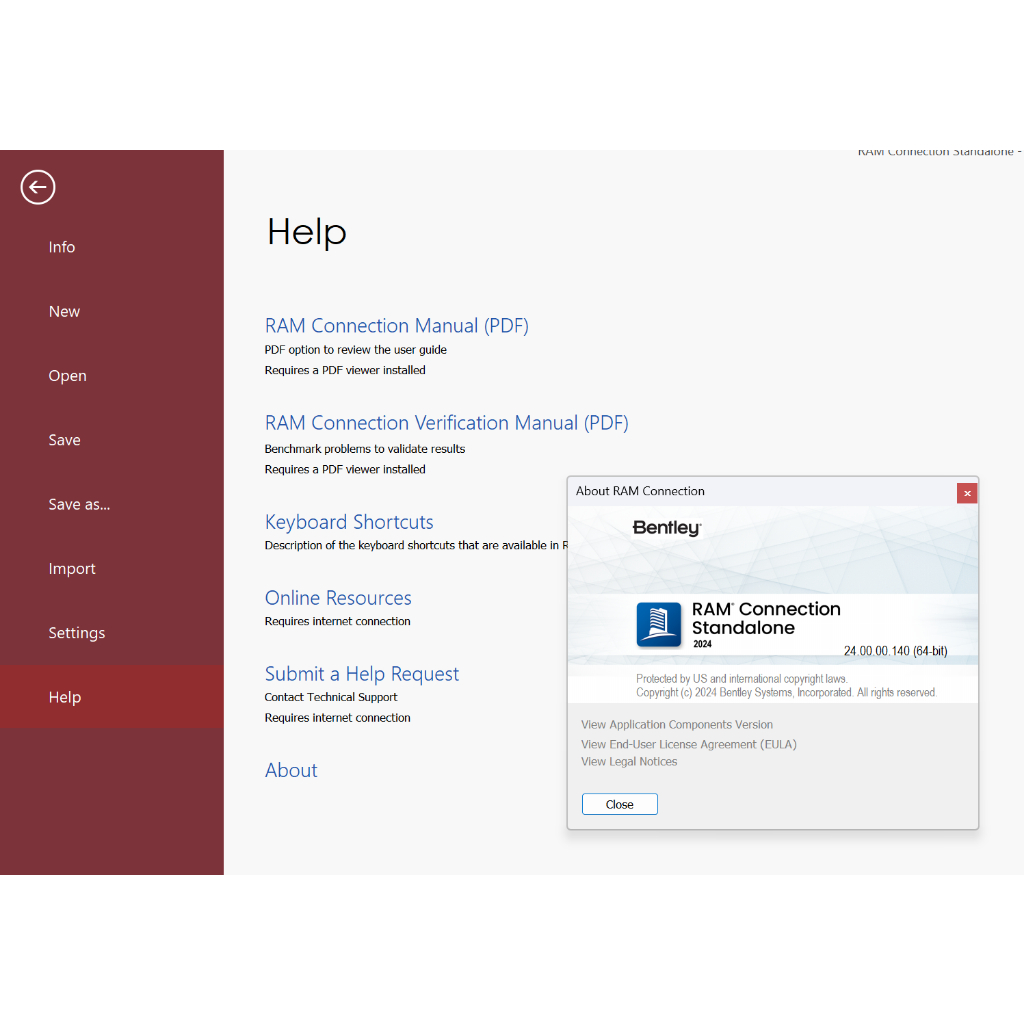Click the About link
1024x1024 pixels.
pos(291,770)
